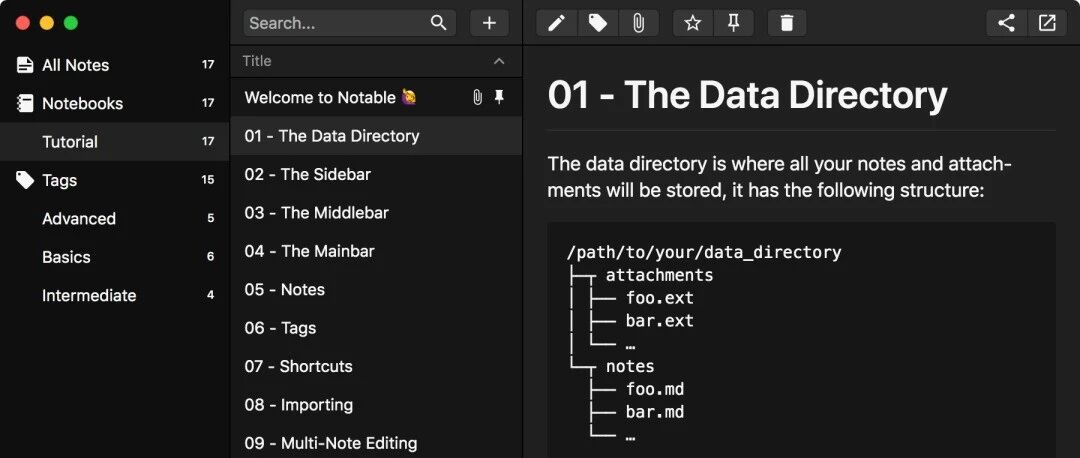Click foo.md in the code block
This screenshot has height=458, width=1080.
click(x=654, y=389)
